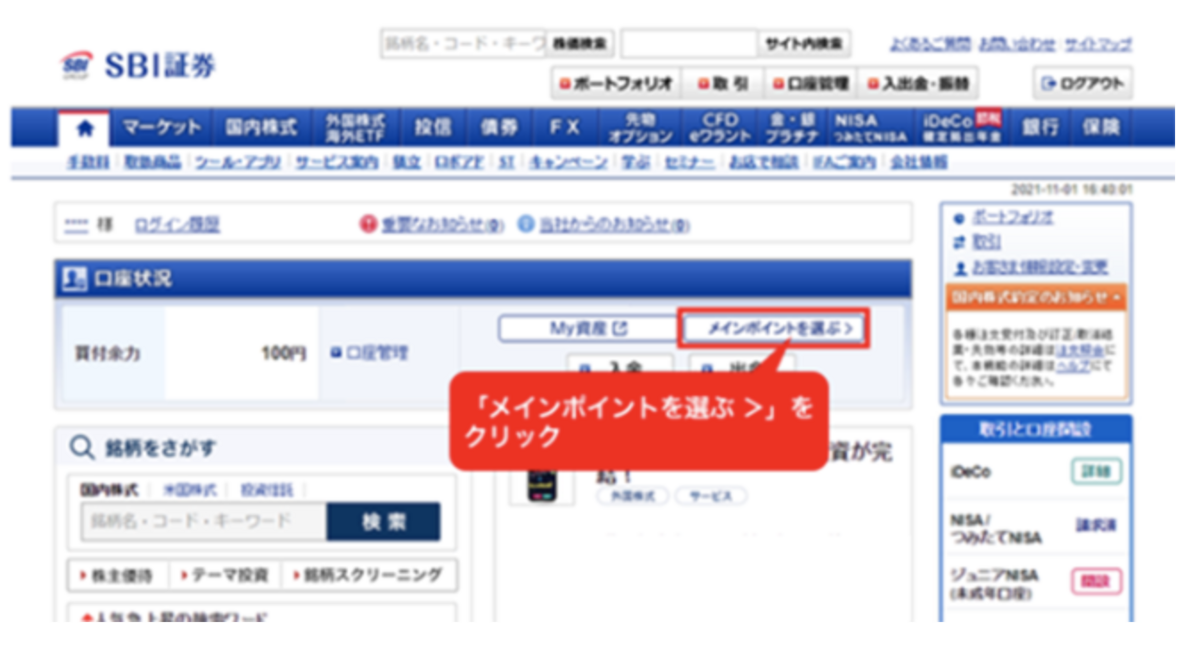1200x663 pixels.
Task: Click the blue info icon for 当社からのお知らせ
Action: (x=526, y=226)
